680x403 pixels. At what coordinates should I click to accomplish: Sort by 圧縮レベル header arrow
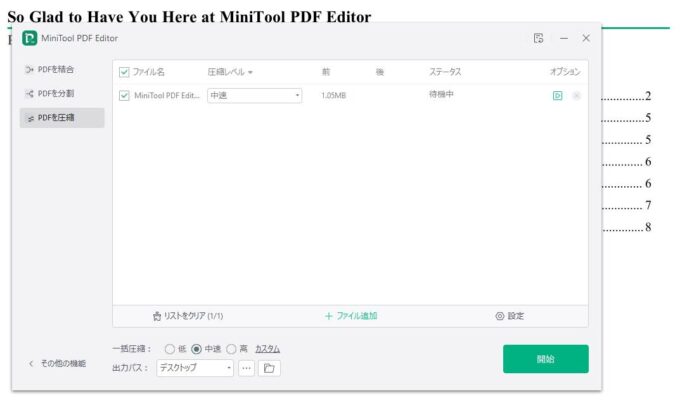[250, 72]
